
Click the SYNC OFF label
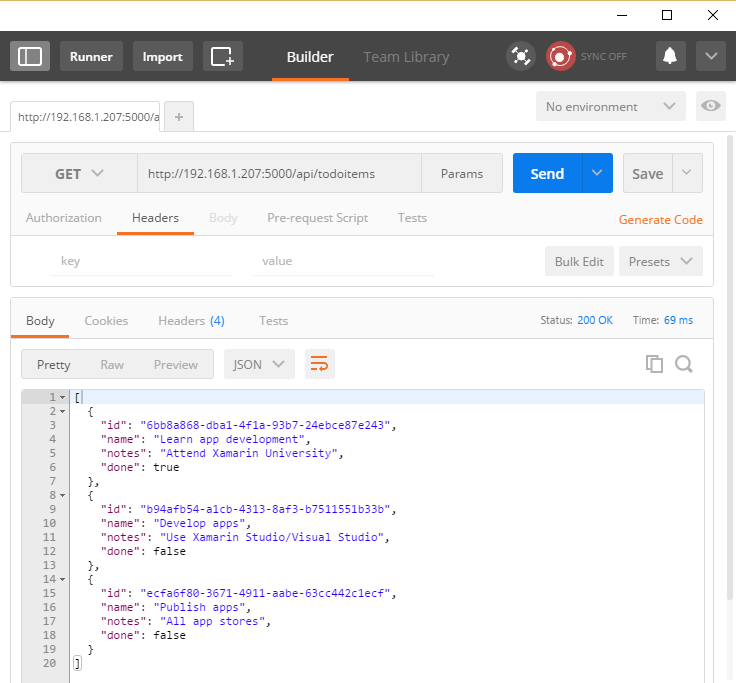point(603,57)
